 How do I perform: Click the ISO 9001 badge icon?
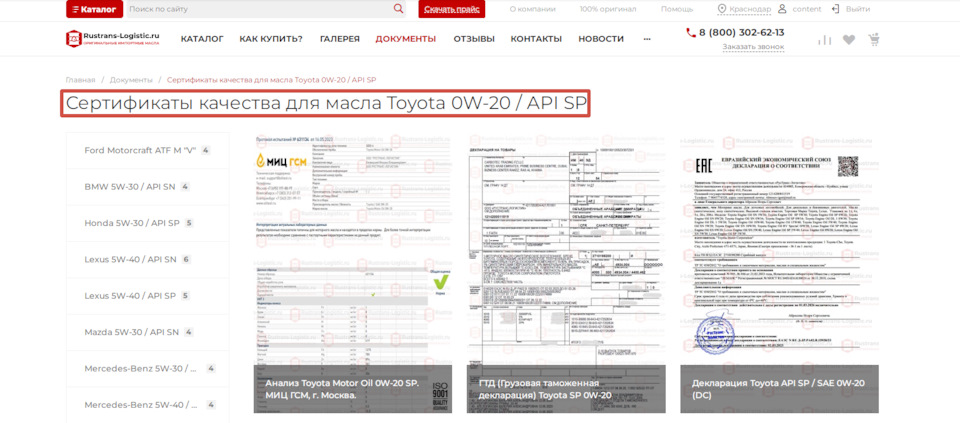coord(441,397)
